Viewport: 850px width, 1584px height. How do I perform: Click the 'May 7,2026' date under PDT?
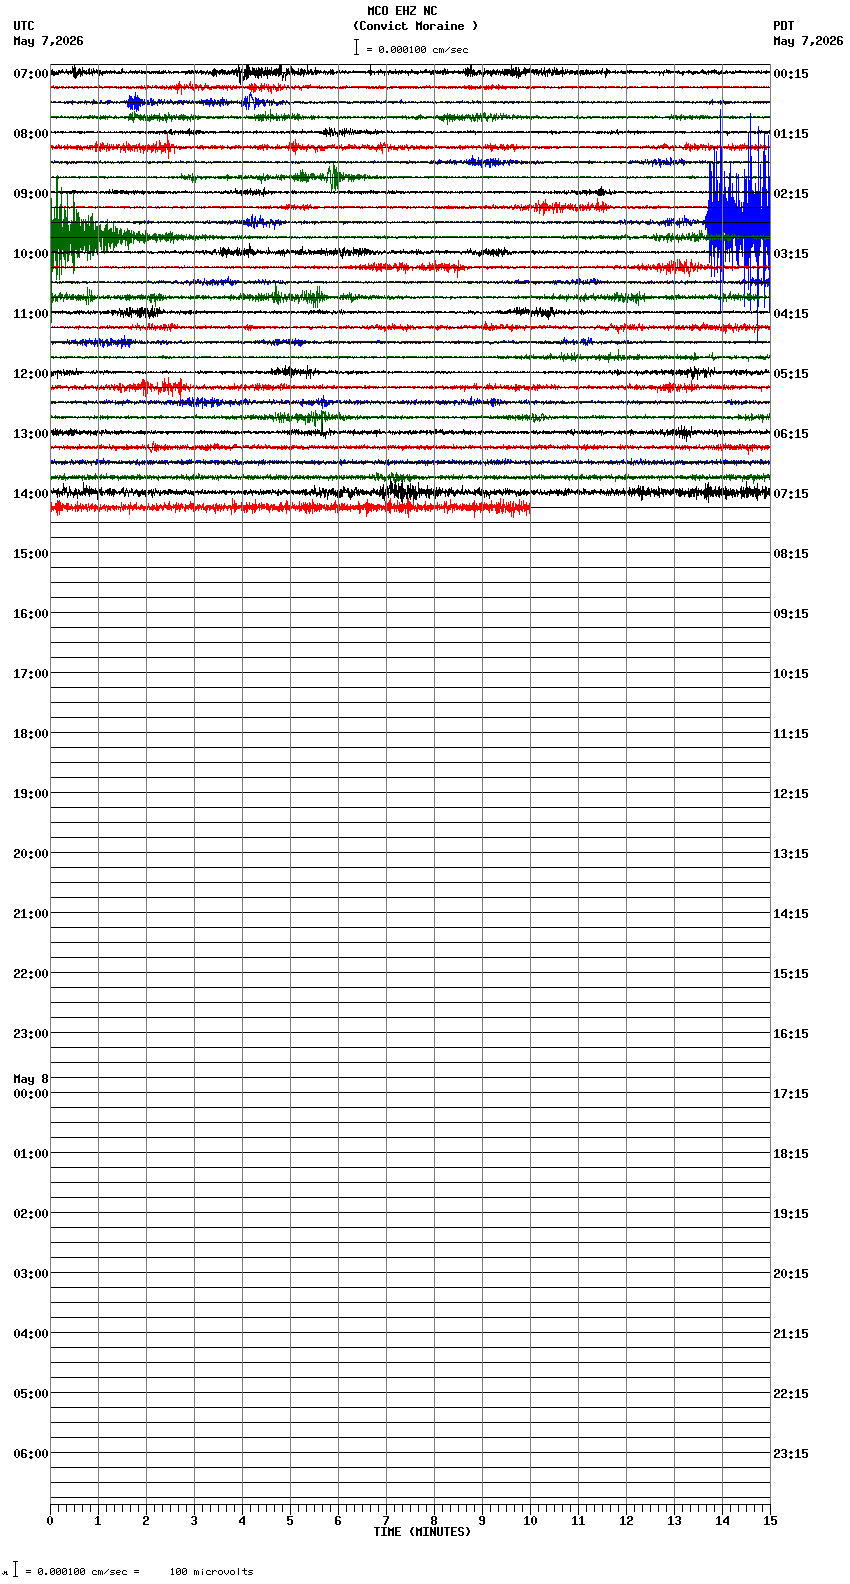coord(808,41)
